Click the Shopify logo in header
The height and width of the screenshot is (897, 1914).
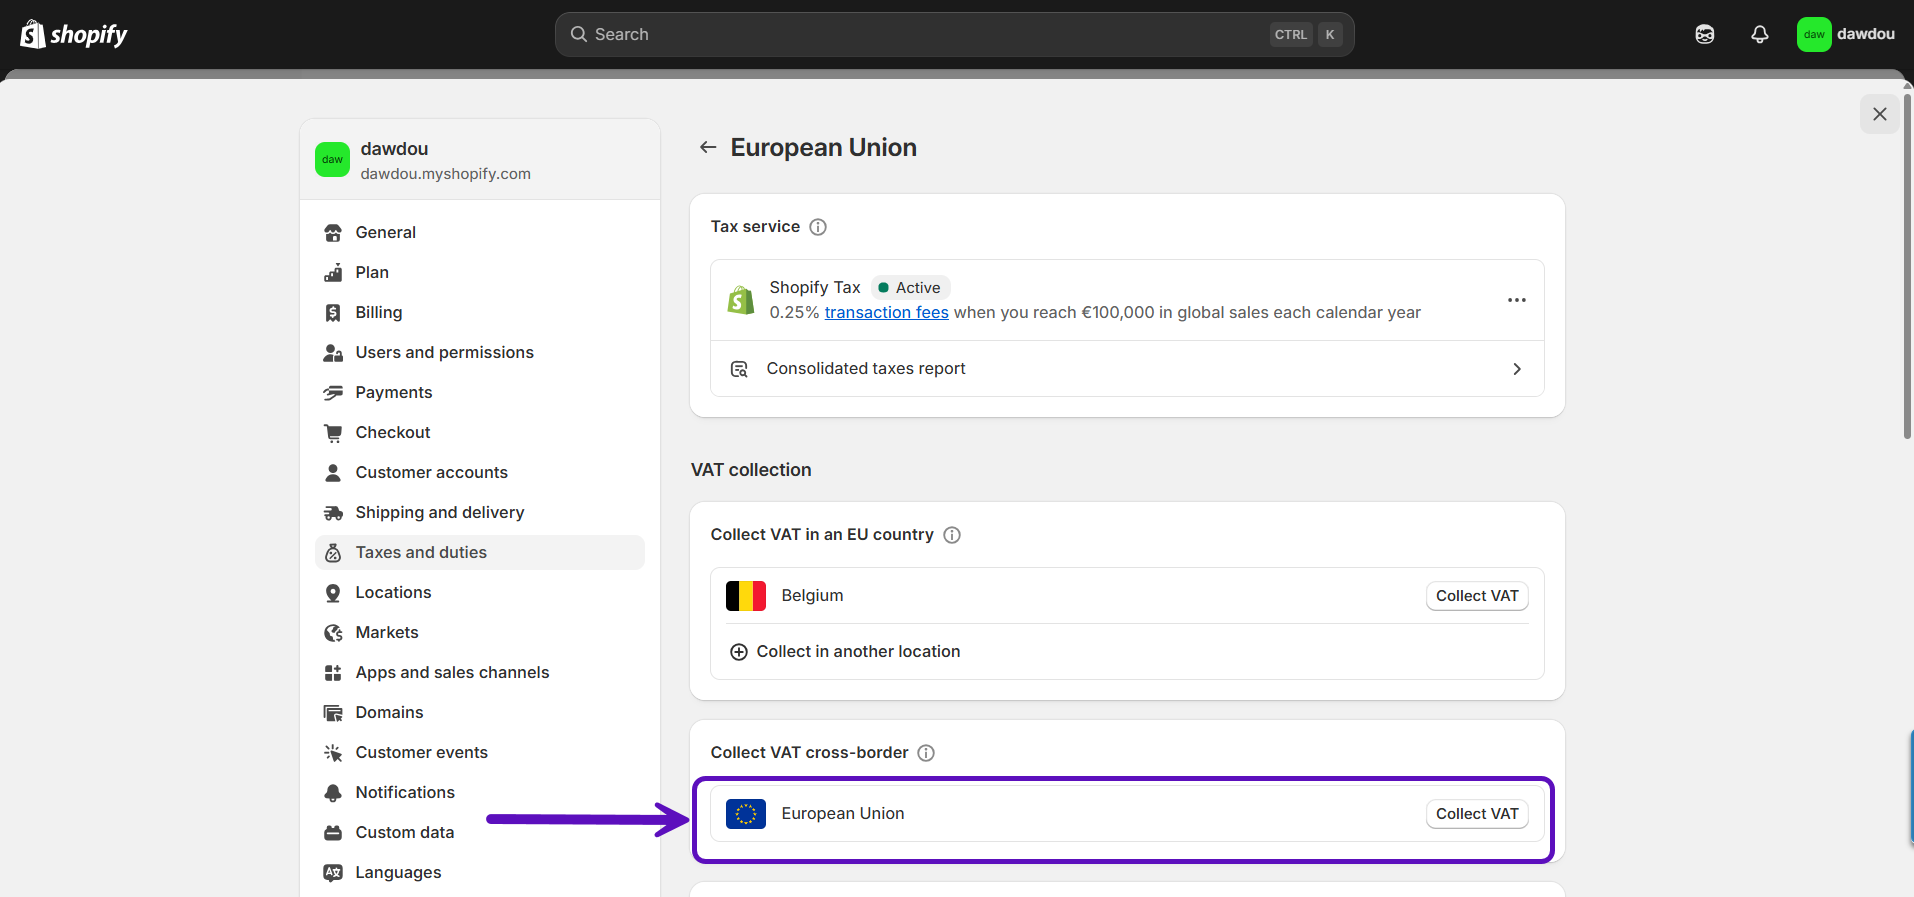coord(74,34)
